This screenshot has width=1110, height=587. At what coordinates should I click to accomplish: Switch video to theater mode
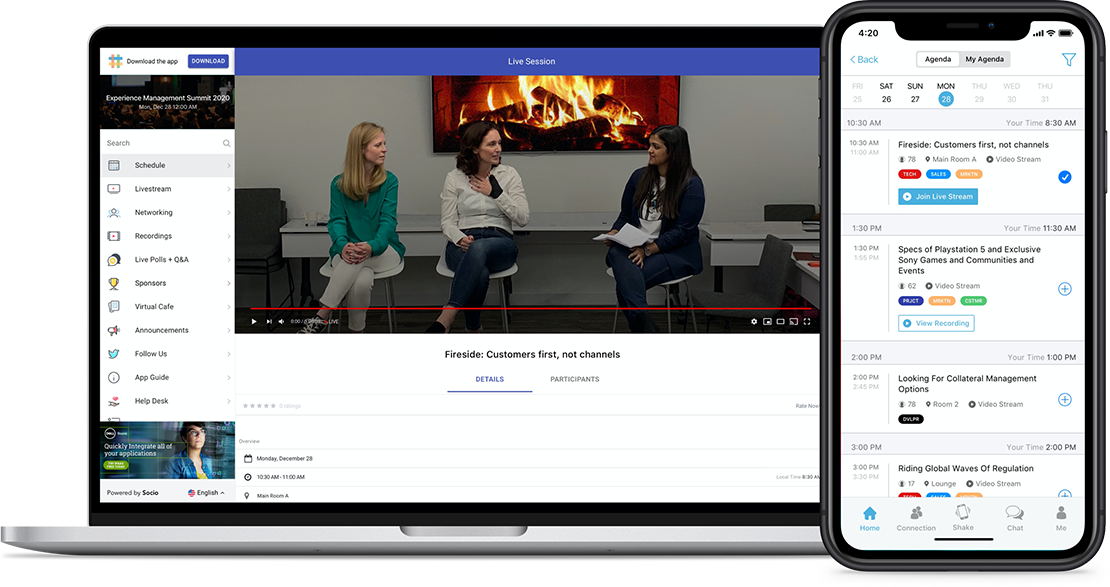pos(780,321)
